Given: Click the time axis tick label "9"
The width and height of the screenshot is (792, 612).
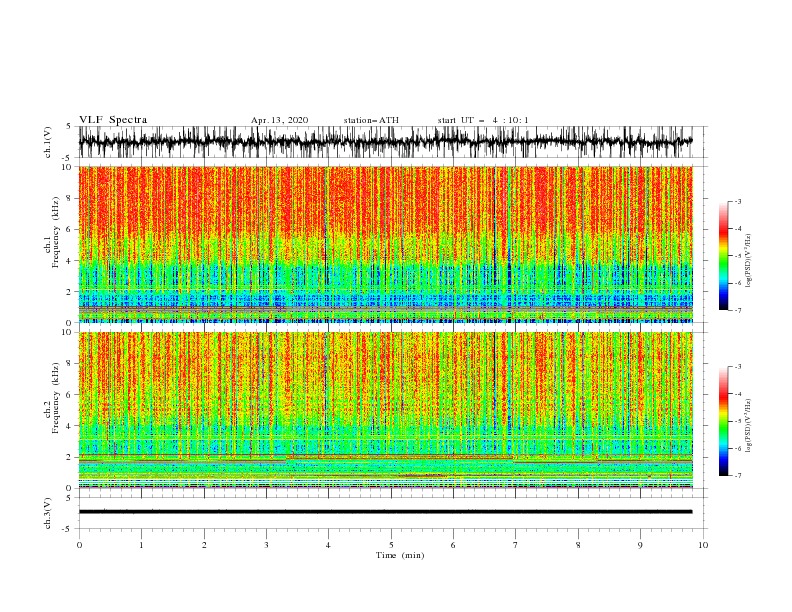Looking at the screenshot, I should (640, 545).
